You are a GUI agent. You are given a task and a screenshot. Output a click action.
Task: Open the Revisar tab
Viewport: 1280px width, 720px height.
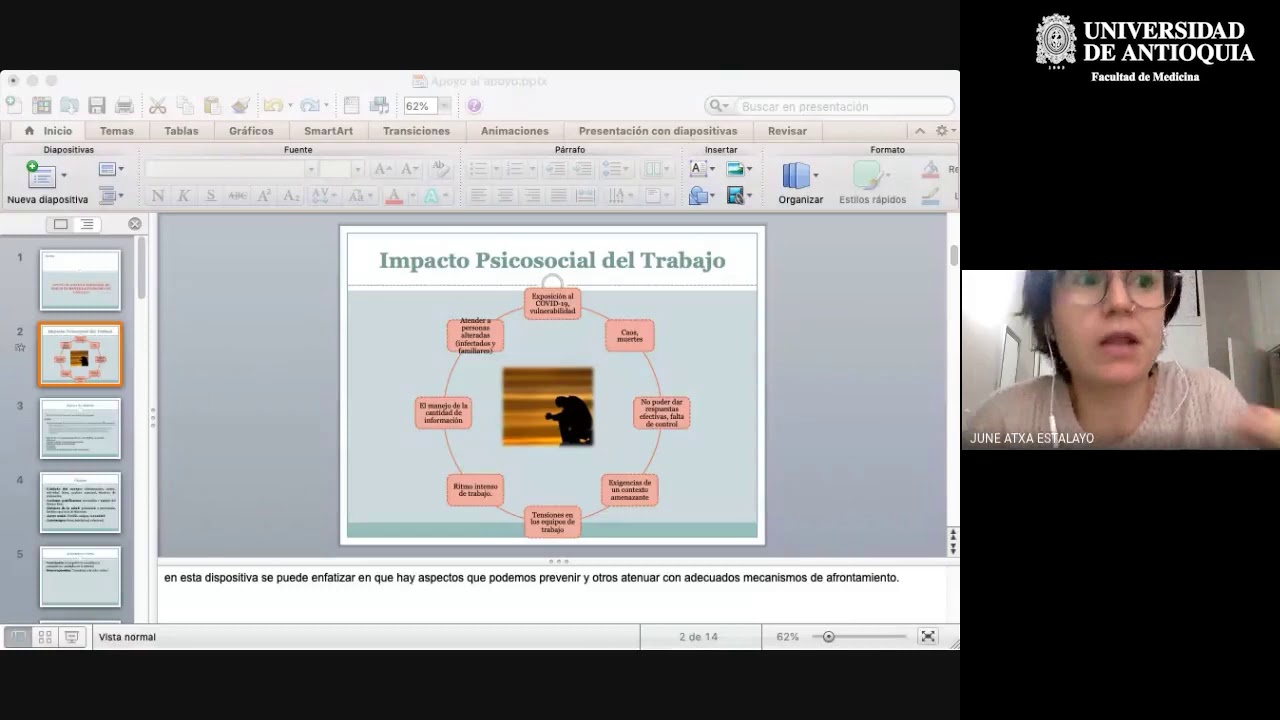tap(787, 131)
